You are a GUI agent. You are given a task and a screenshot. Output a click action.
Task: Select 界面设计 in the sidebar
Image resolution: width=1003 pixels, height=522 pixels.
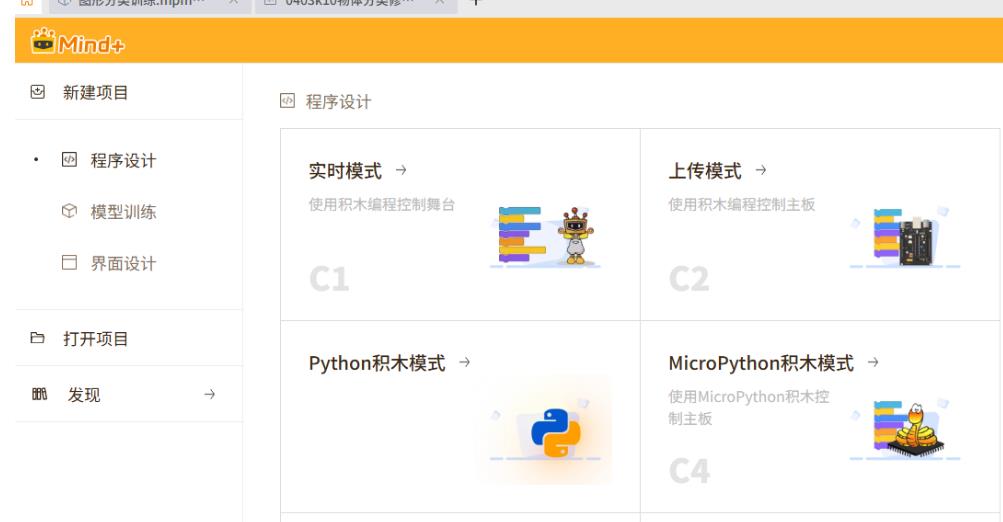[123, 264]
